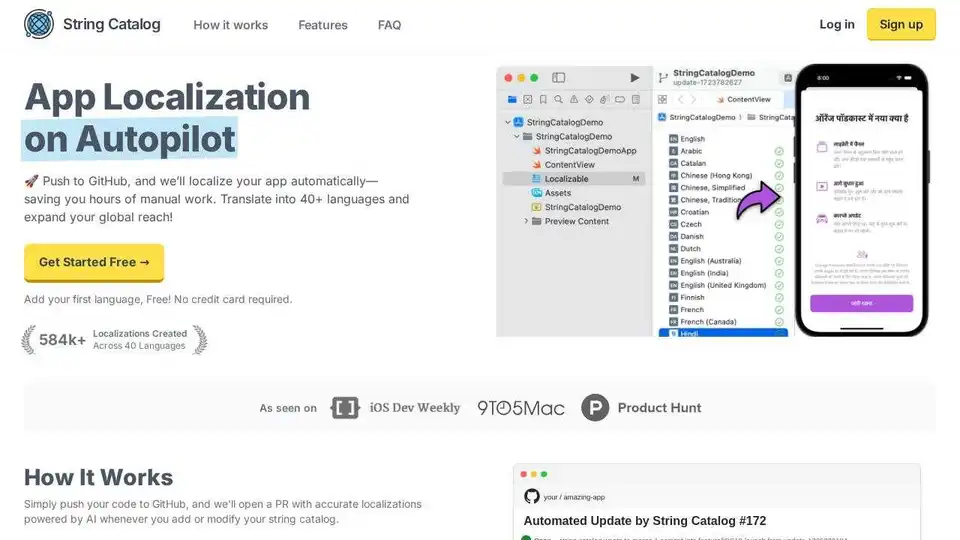Click the Xcode branch icon beside StringCatalogDemo
960x540 pixels.
coord(663,78)
